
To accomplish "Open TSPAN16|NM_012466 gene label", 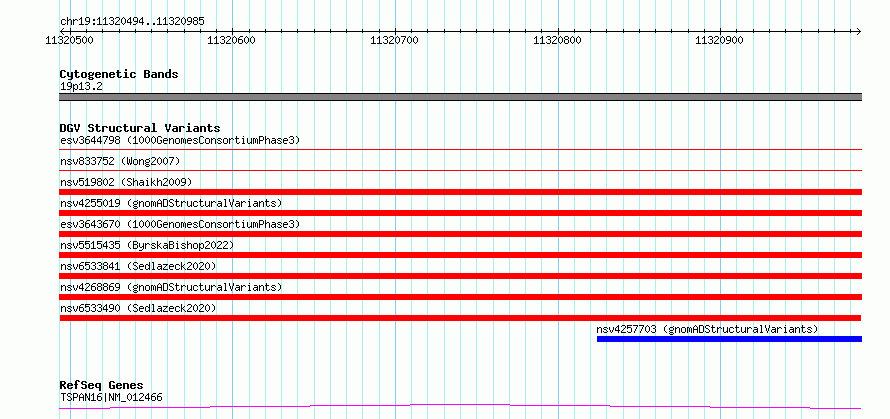I will (111, 397).
